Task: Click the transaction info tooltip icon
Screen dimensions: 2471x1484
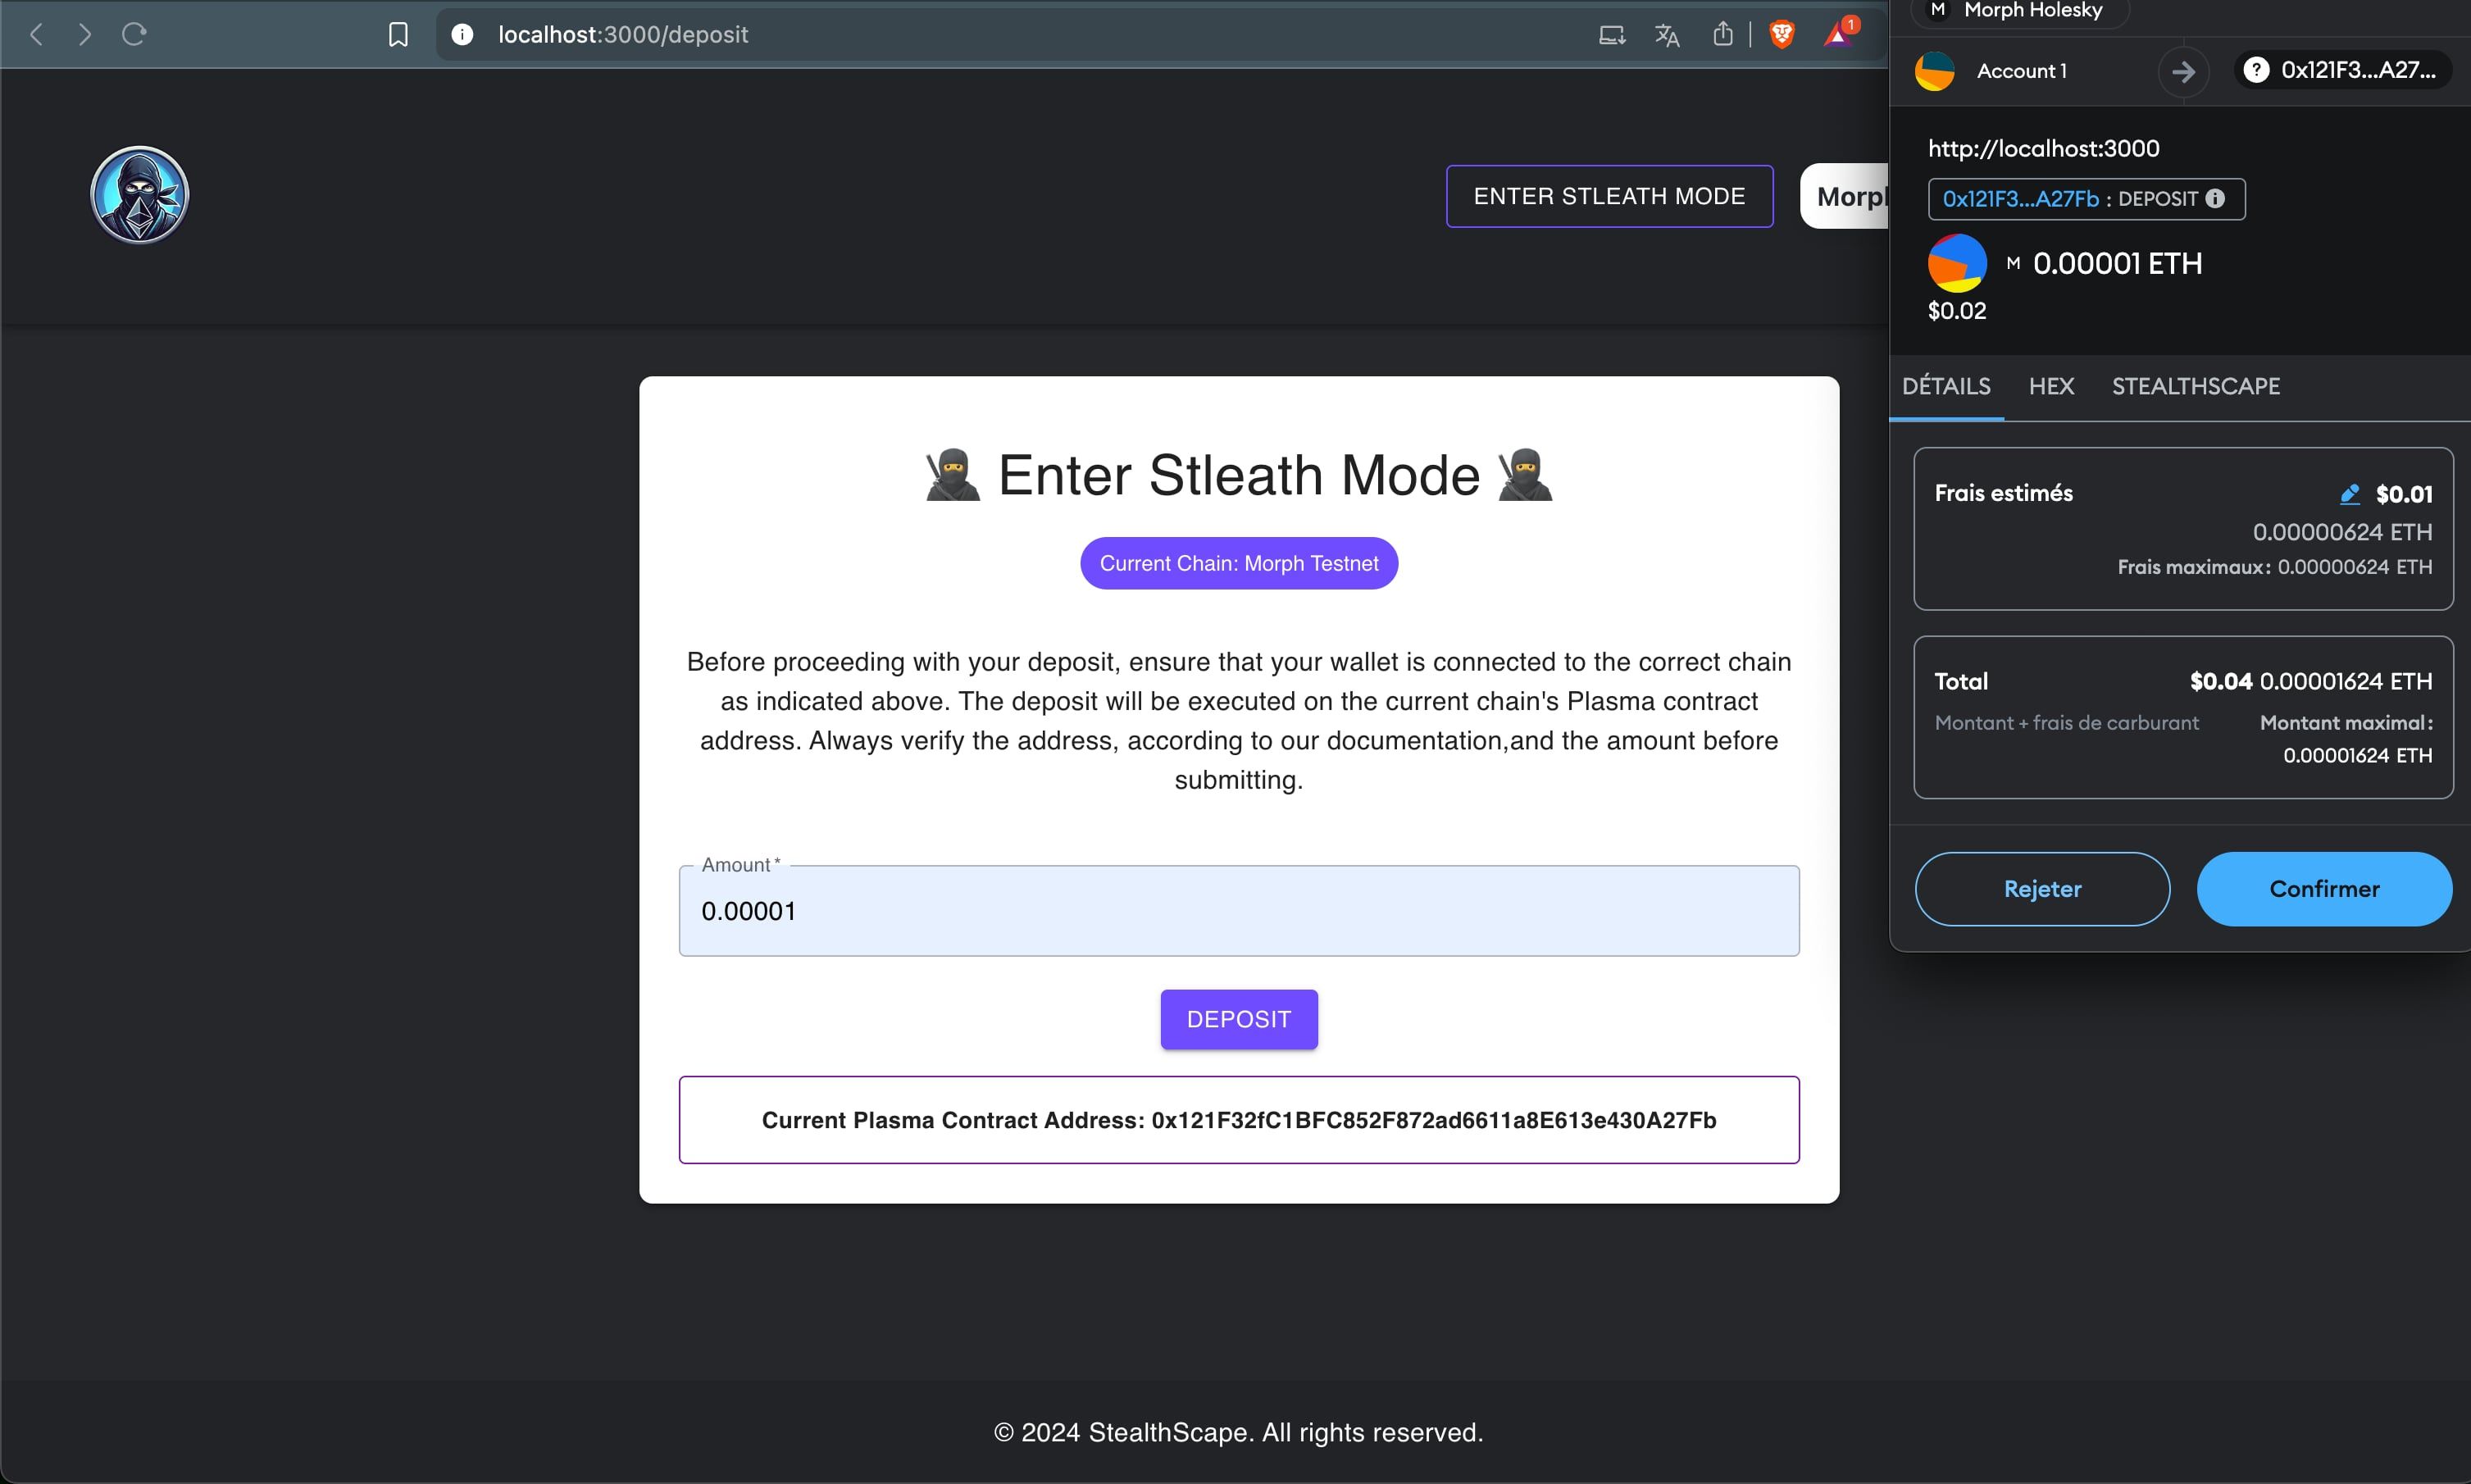Action: coord(2218,199)
